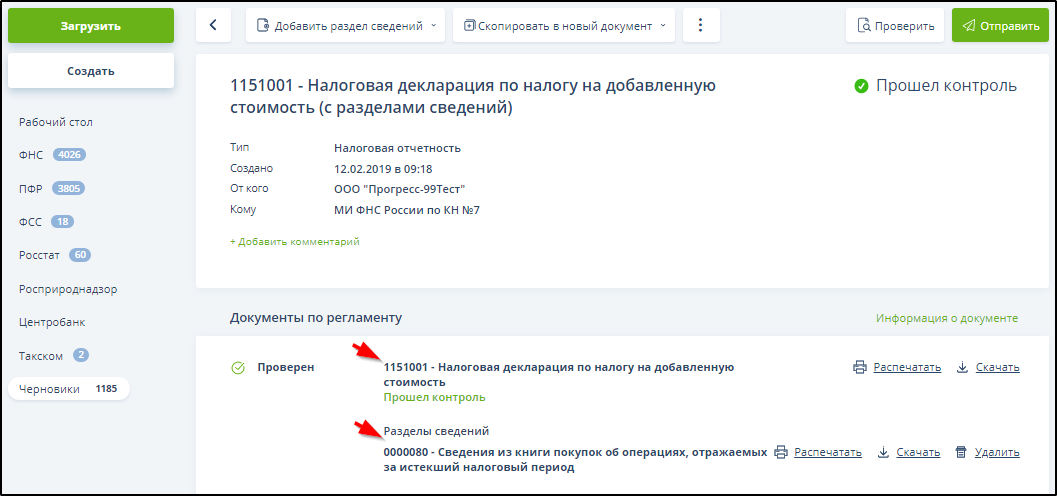The width and height of the screenshot is (1057, 496).
Task: Click the printer icon for section 0000080
Action: (x=781, y=452)
